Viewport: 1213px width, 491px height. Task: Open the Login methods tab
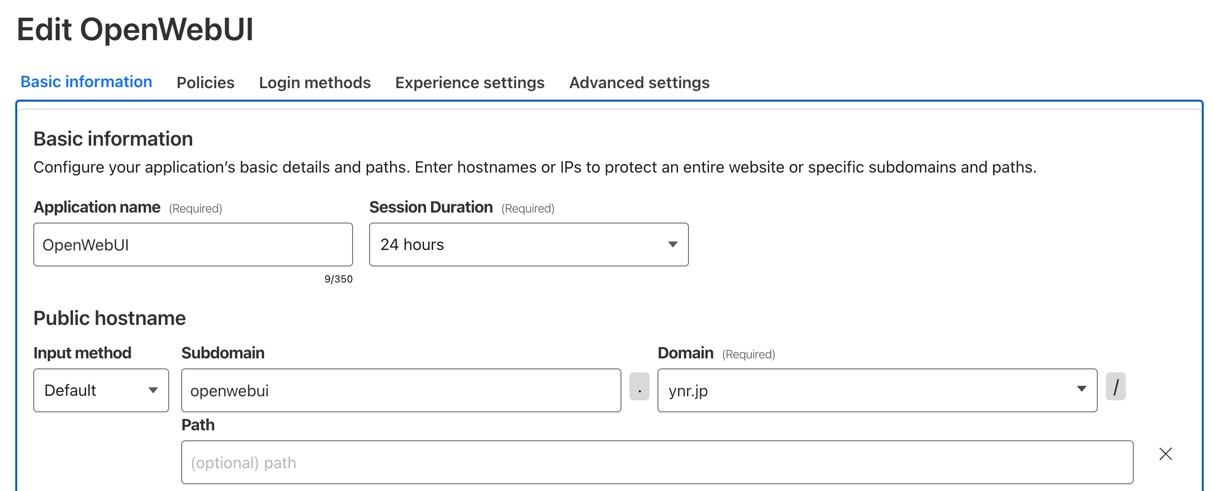[x=314, y=83]
